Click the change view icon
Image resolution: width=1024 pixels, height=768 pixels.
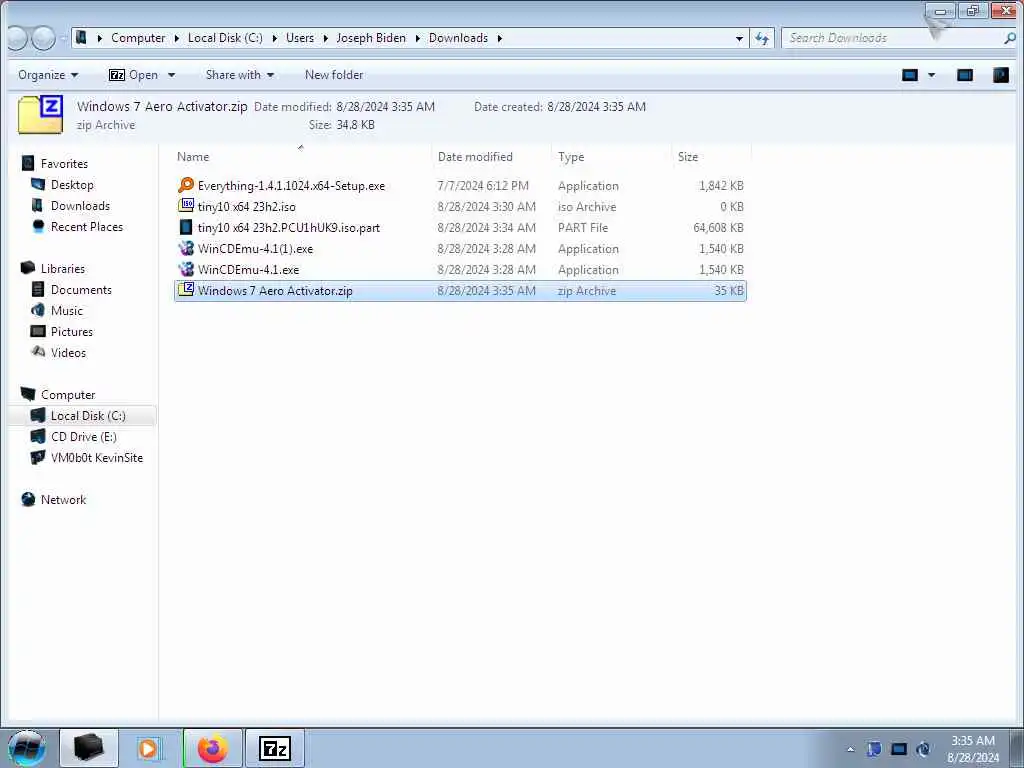coord(910,75)
